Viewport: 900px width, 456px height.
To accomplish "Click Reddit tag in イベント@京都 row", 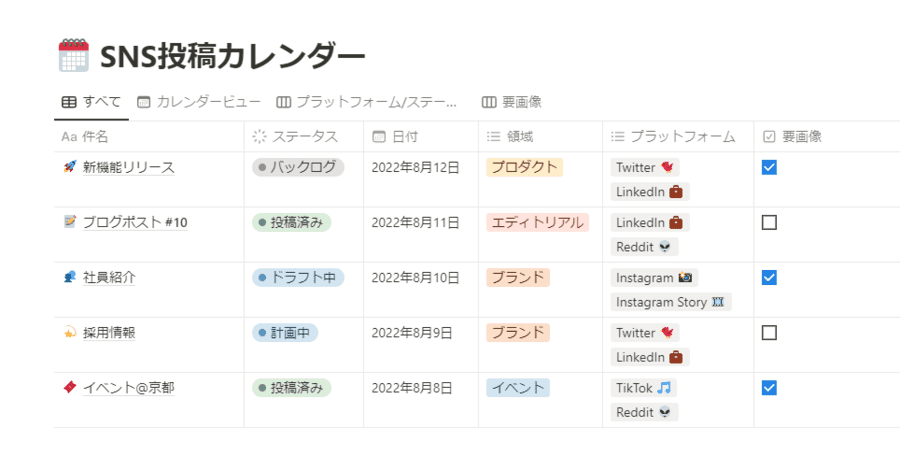I will tap(644, 412).
